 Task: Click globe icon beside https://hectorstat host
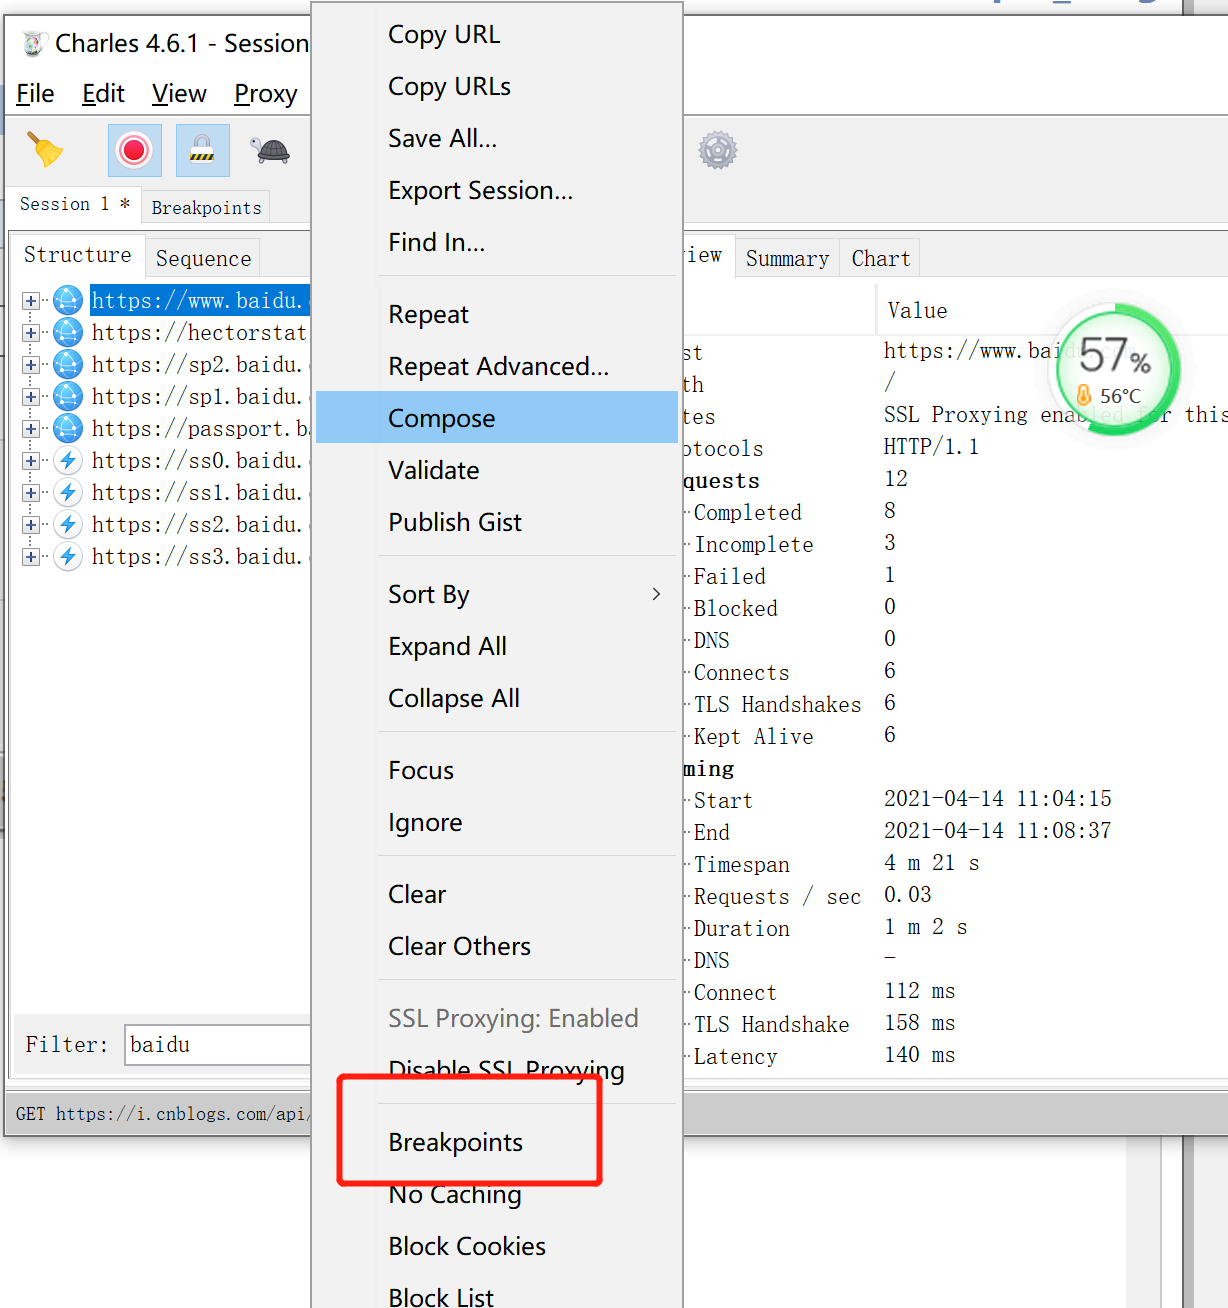tap(68, 332)
